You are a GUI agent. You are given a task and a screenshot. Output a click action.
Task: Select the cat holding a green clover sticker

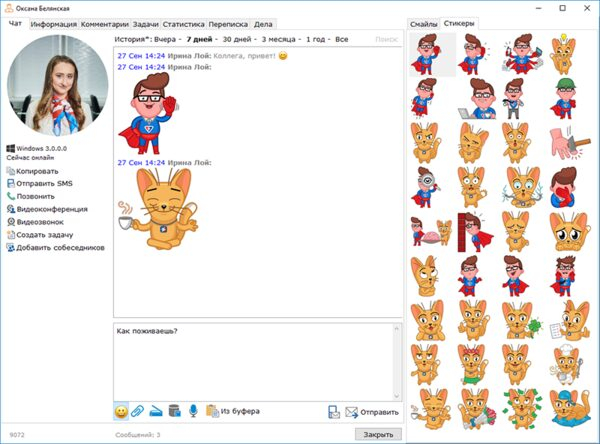(522, 320)
